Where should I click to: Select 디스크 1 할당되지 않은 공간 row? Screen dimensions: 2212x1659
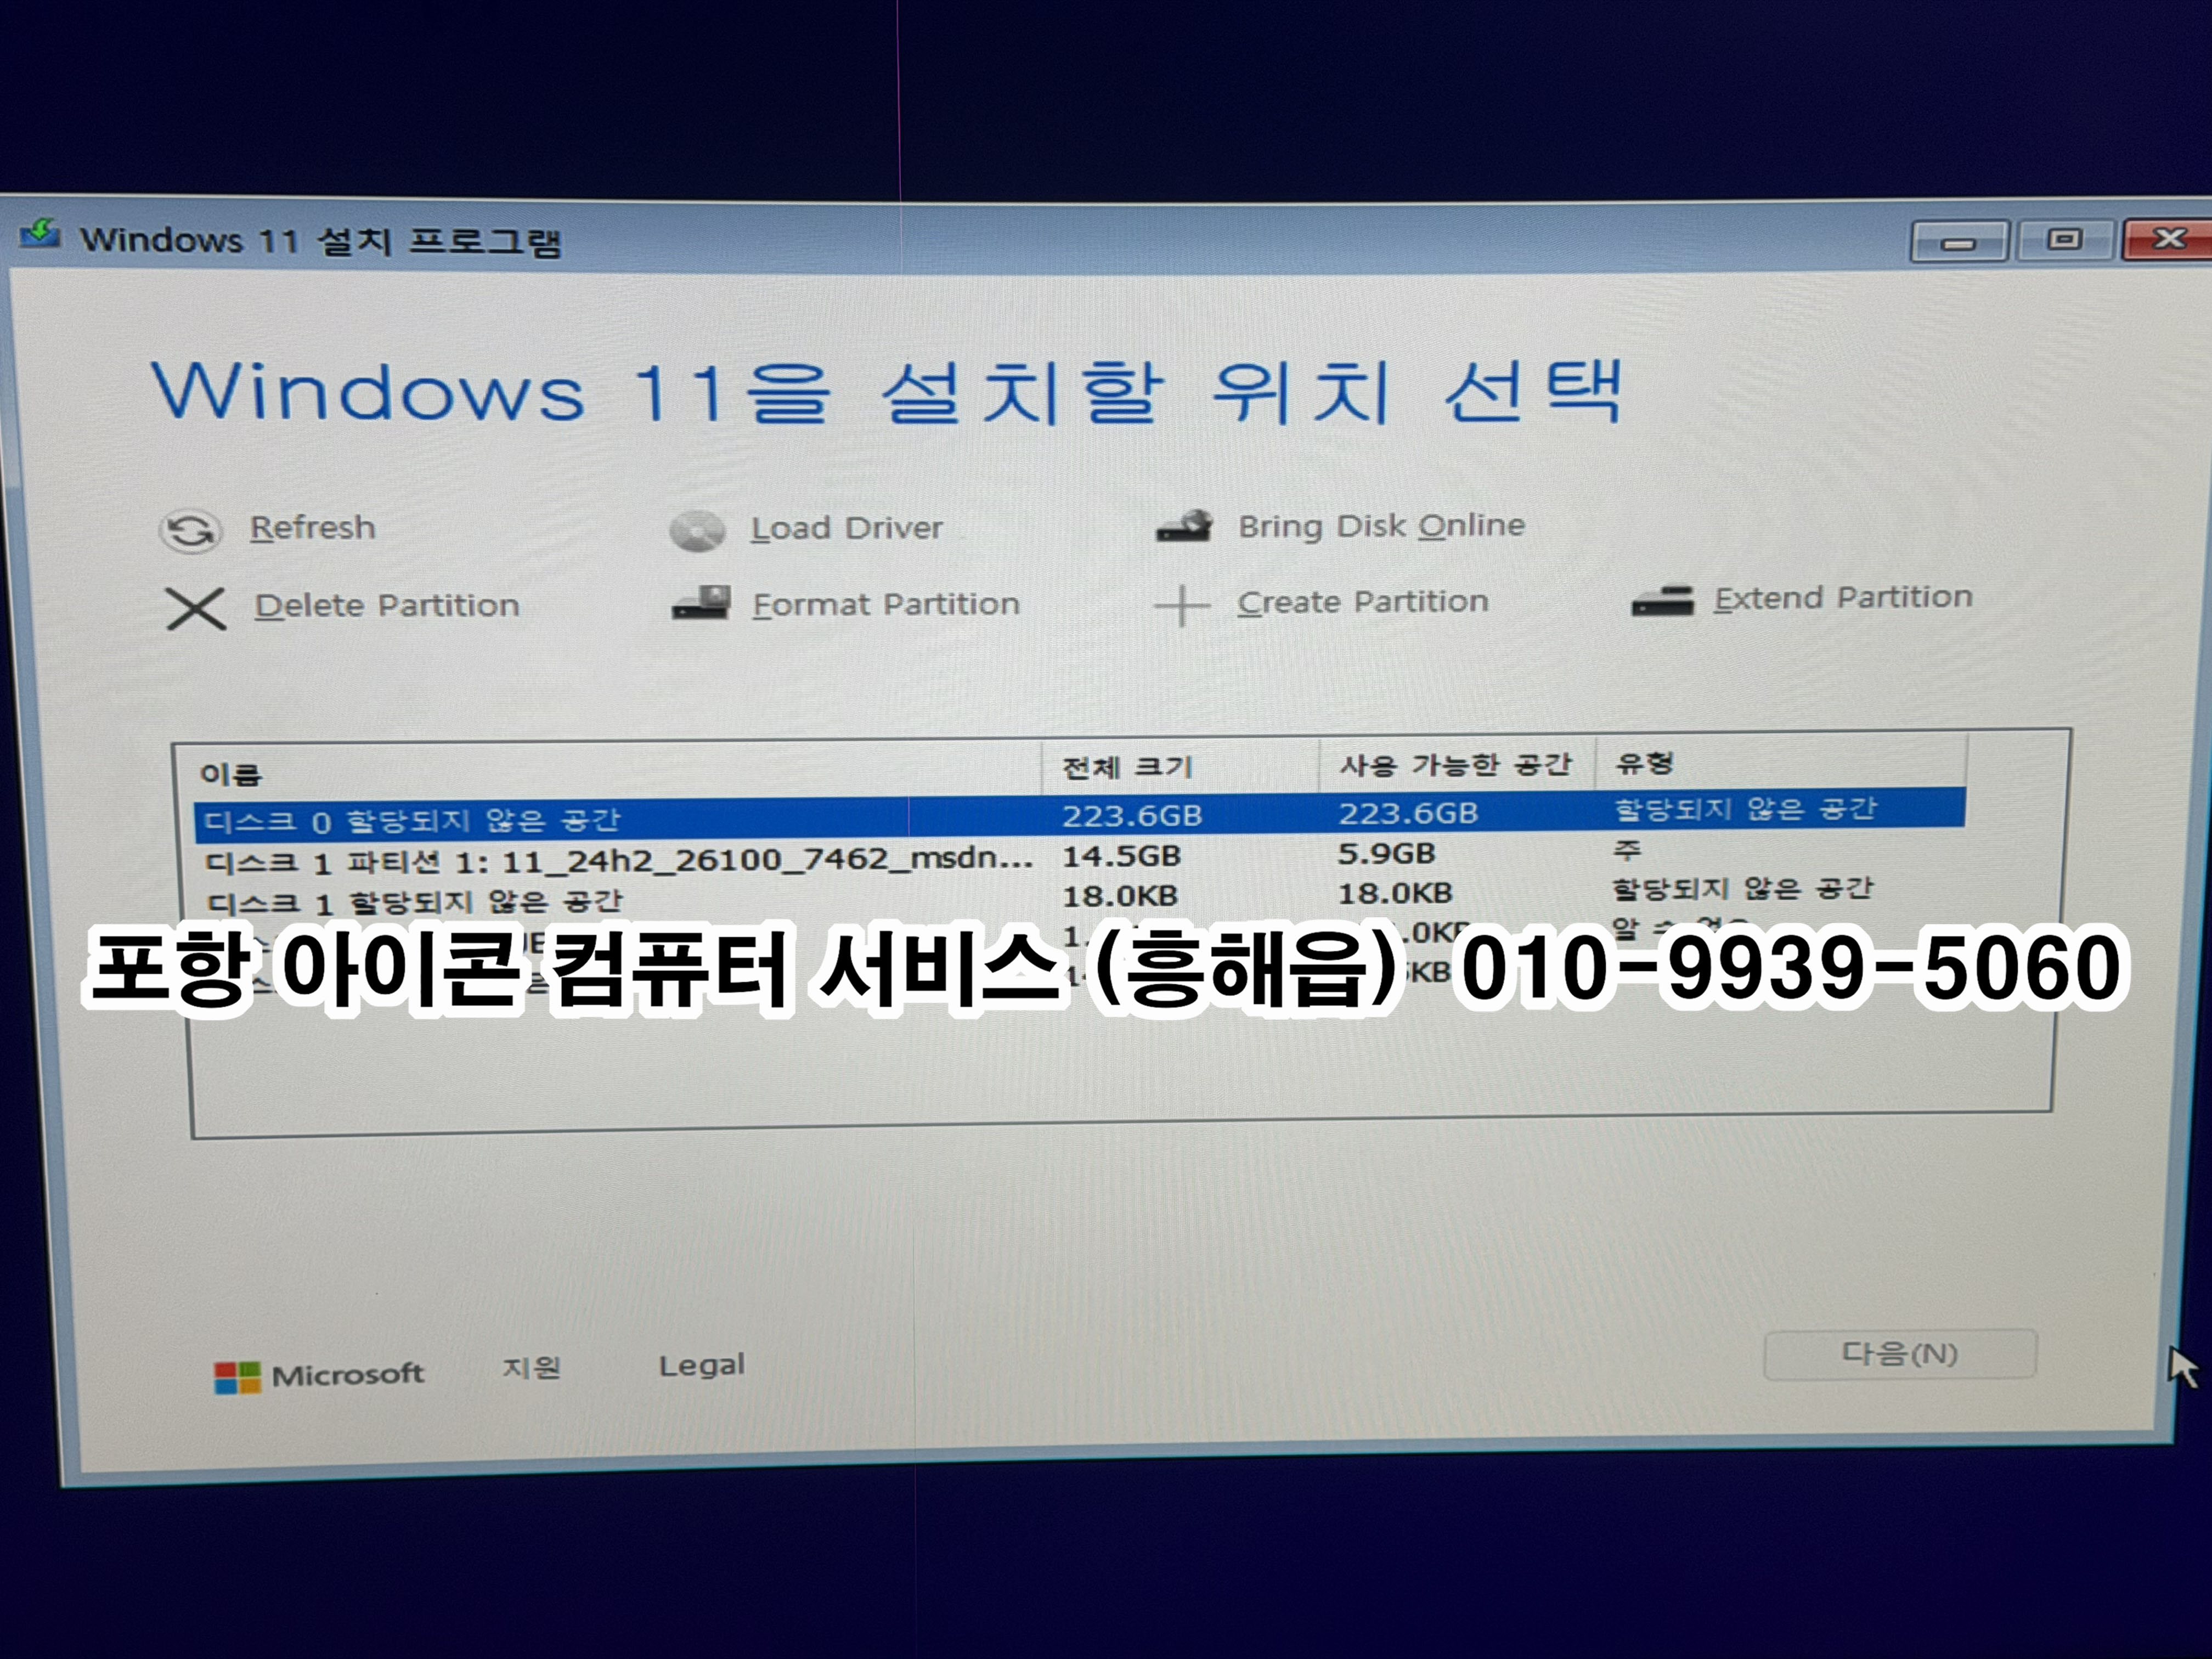tap(1079, 896)
